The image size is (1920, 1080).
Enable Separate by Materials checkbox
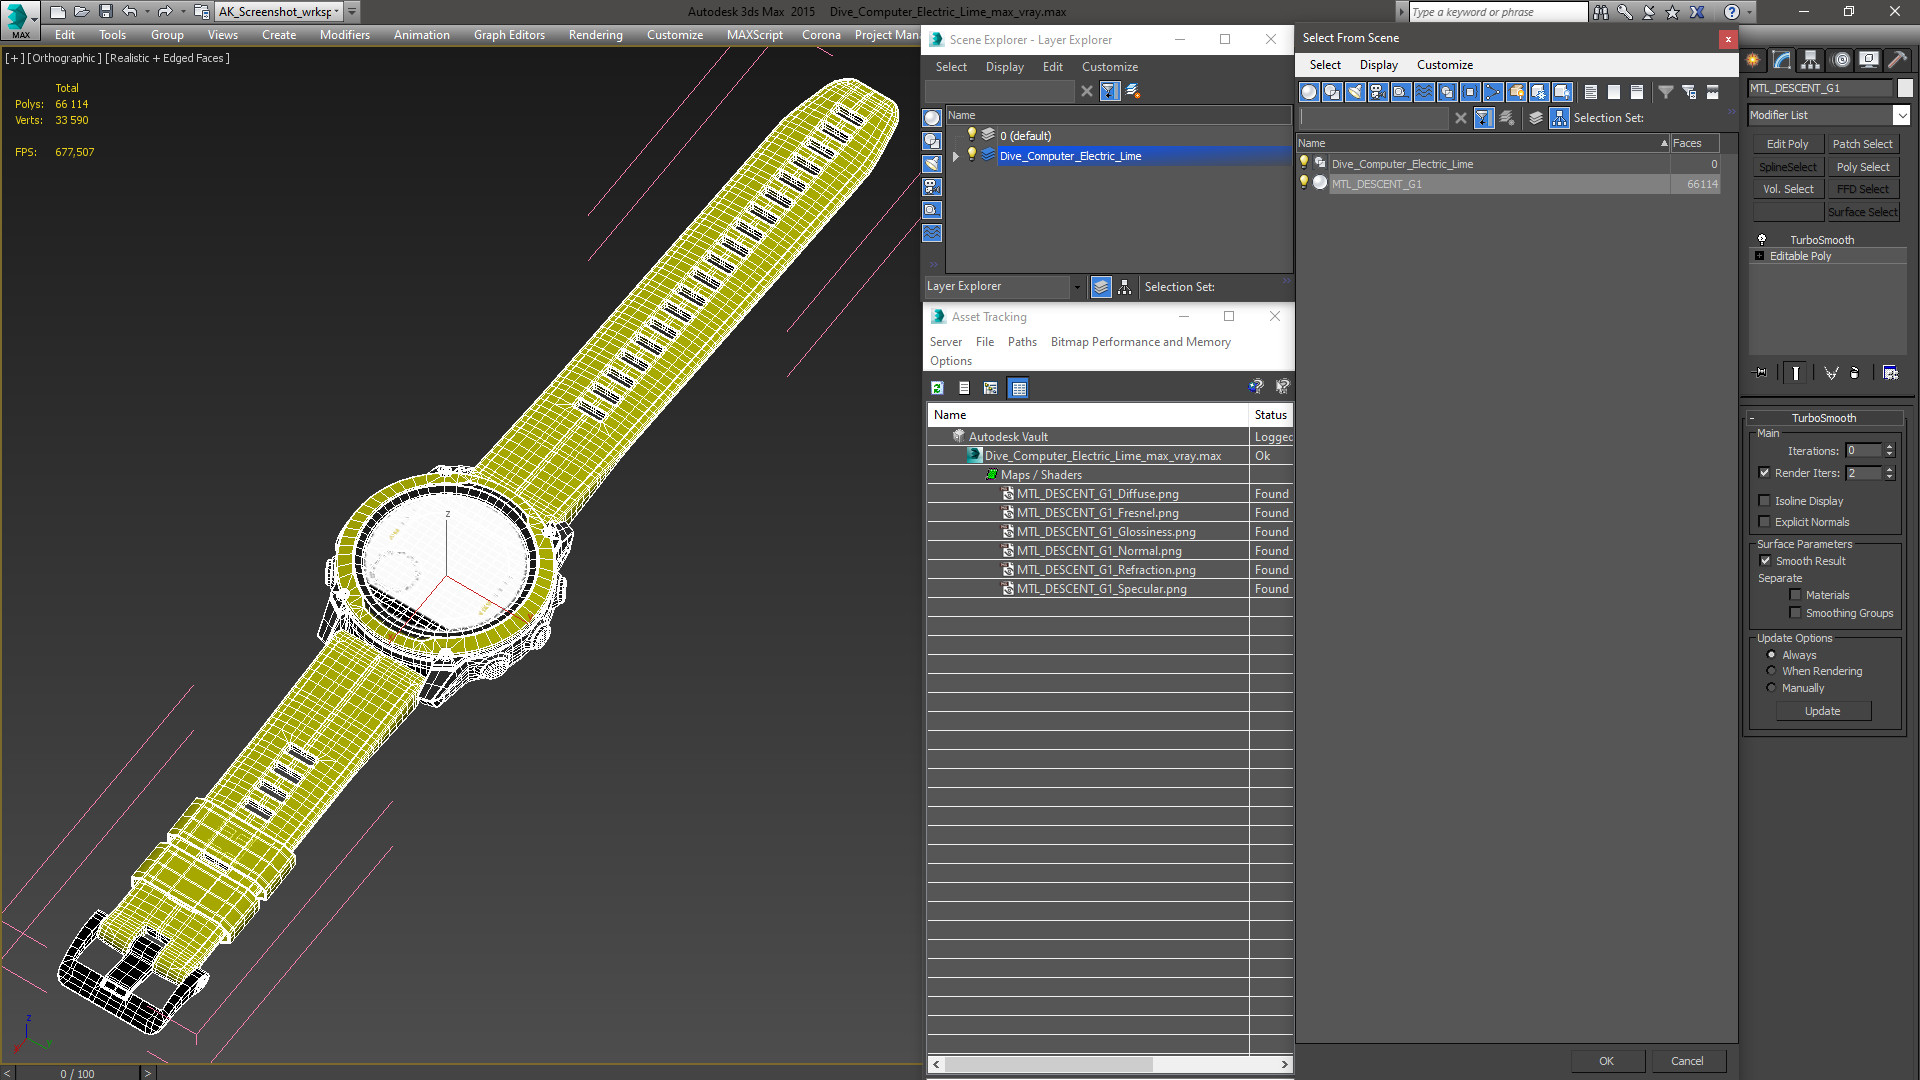[x=1795, y=595]
